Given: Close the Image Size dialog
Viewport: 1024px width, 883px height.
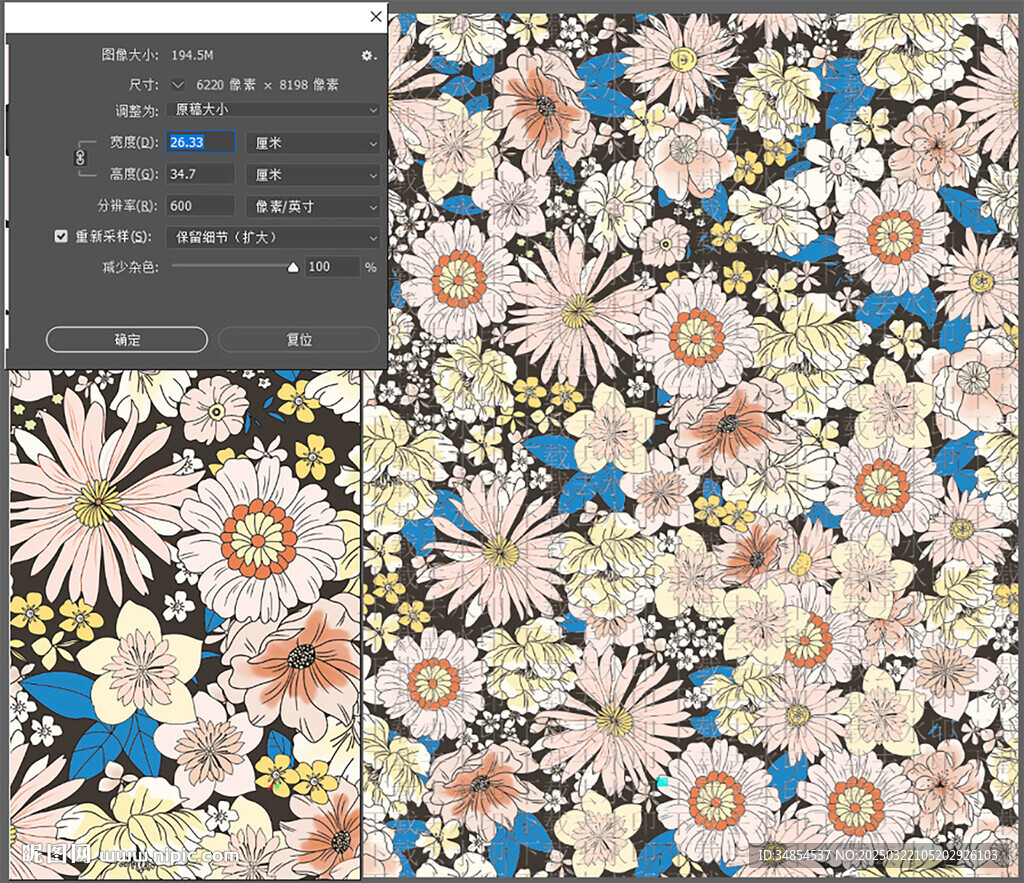Looking at the screenshot, I should [376, 17].
